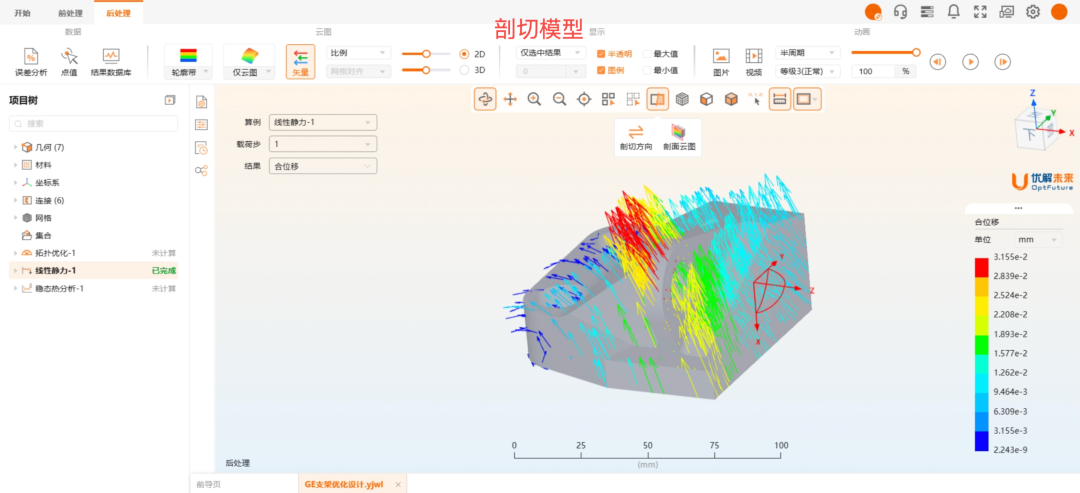This screenshot has width=1080, height=493.
Task: Open the 结果 合位移 dropdown
Action: click(322, 166)
